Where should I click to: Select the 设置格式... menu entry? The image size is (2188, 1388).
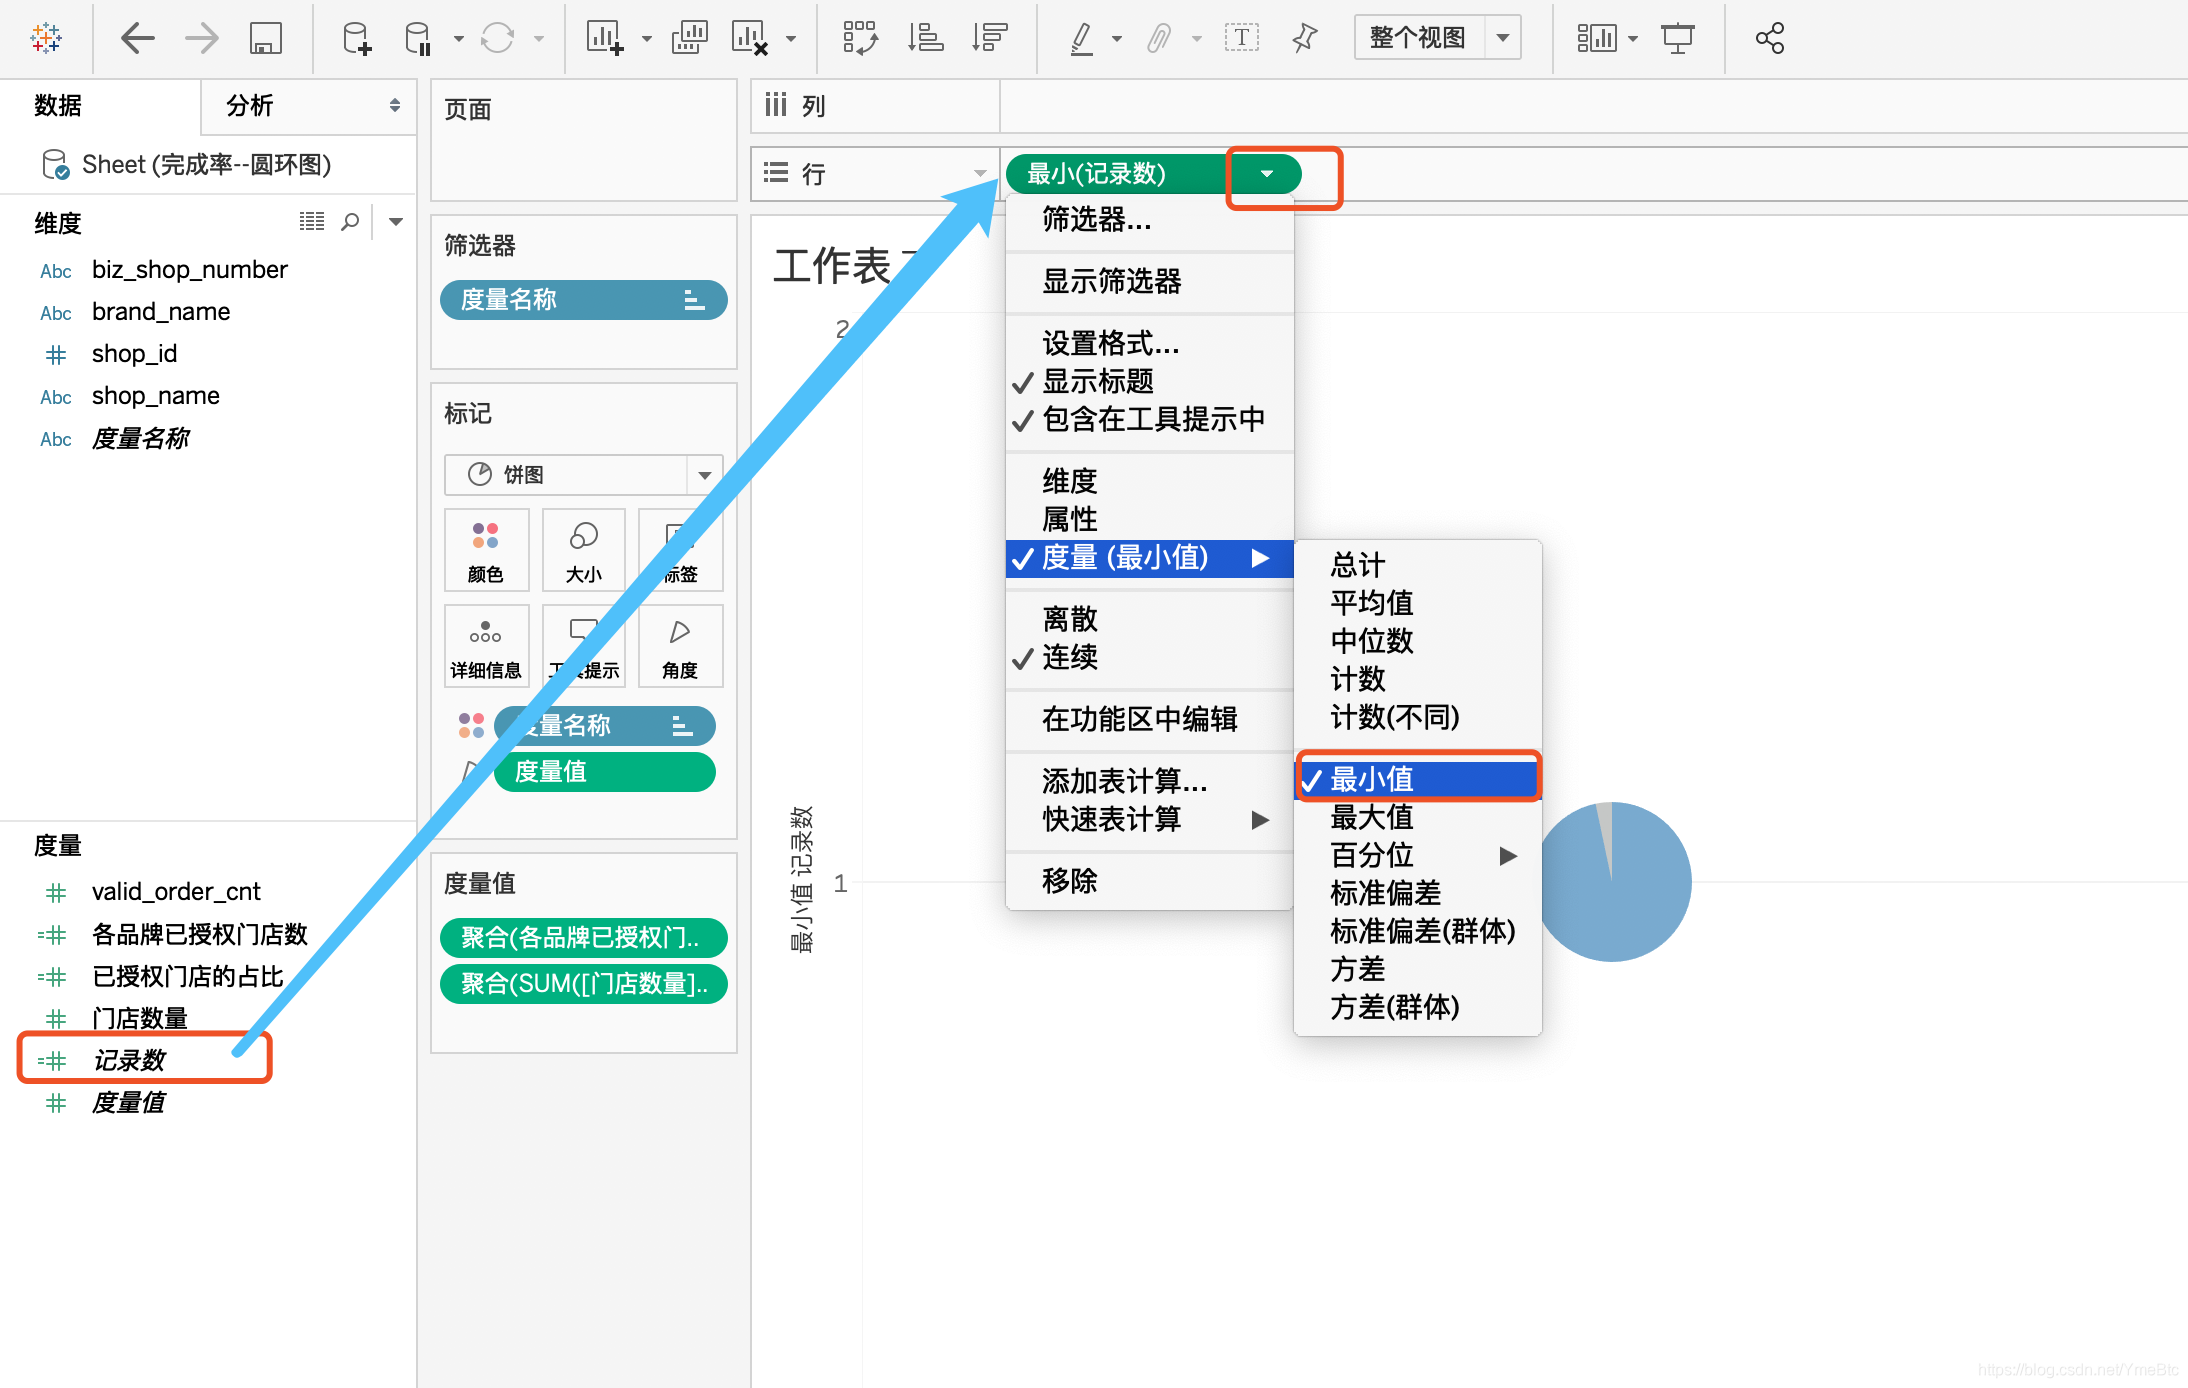(x=1149, y=343)
